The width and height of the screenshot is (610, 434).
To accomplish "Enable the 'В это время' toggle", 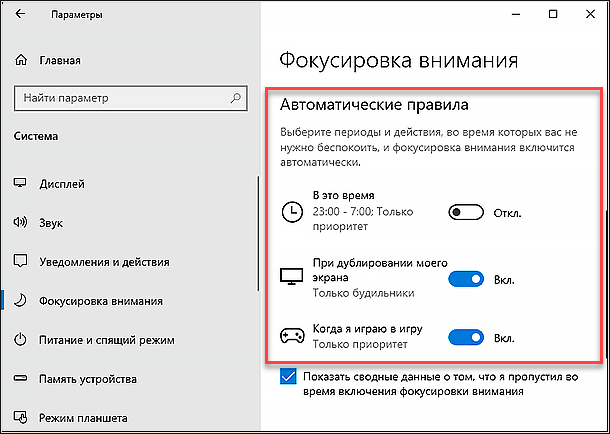I will 465,212.
